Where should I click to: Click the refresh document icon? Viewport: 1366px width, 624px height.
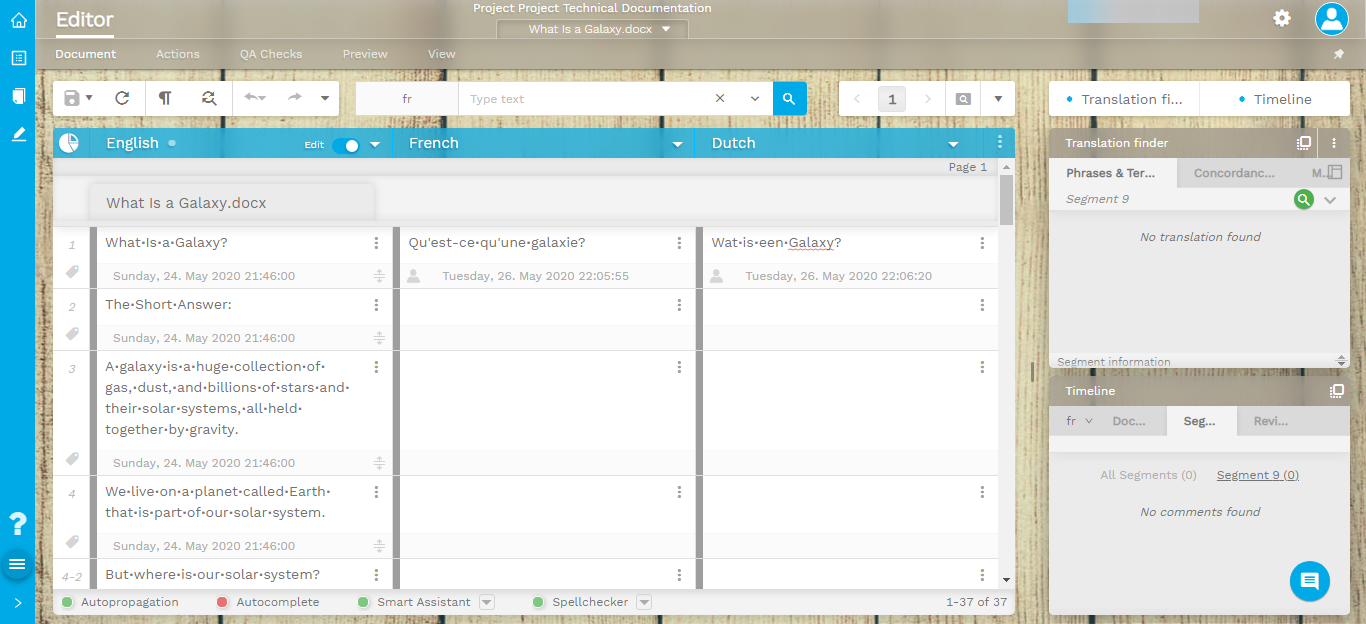(122, 98)
